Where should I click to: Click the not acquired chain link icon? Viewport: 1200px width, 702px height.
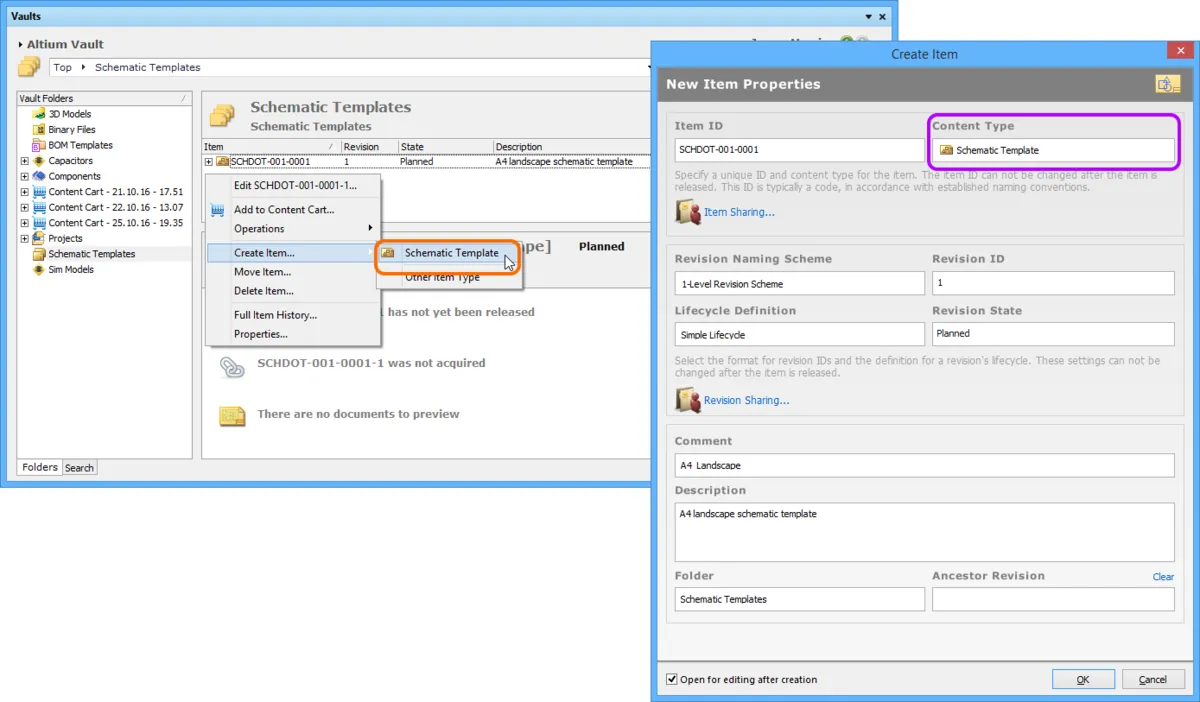(x=232, y=366)
